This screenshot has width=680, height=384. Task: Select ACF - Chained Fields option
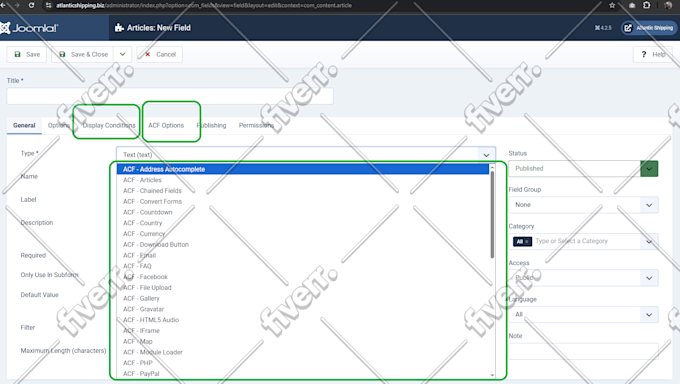[x=303, y=190]
